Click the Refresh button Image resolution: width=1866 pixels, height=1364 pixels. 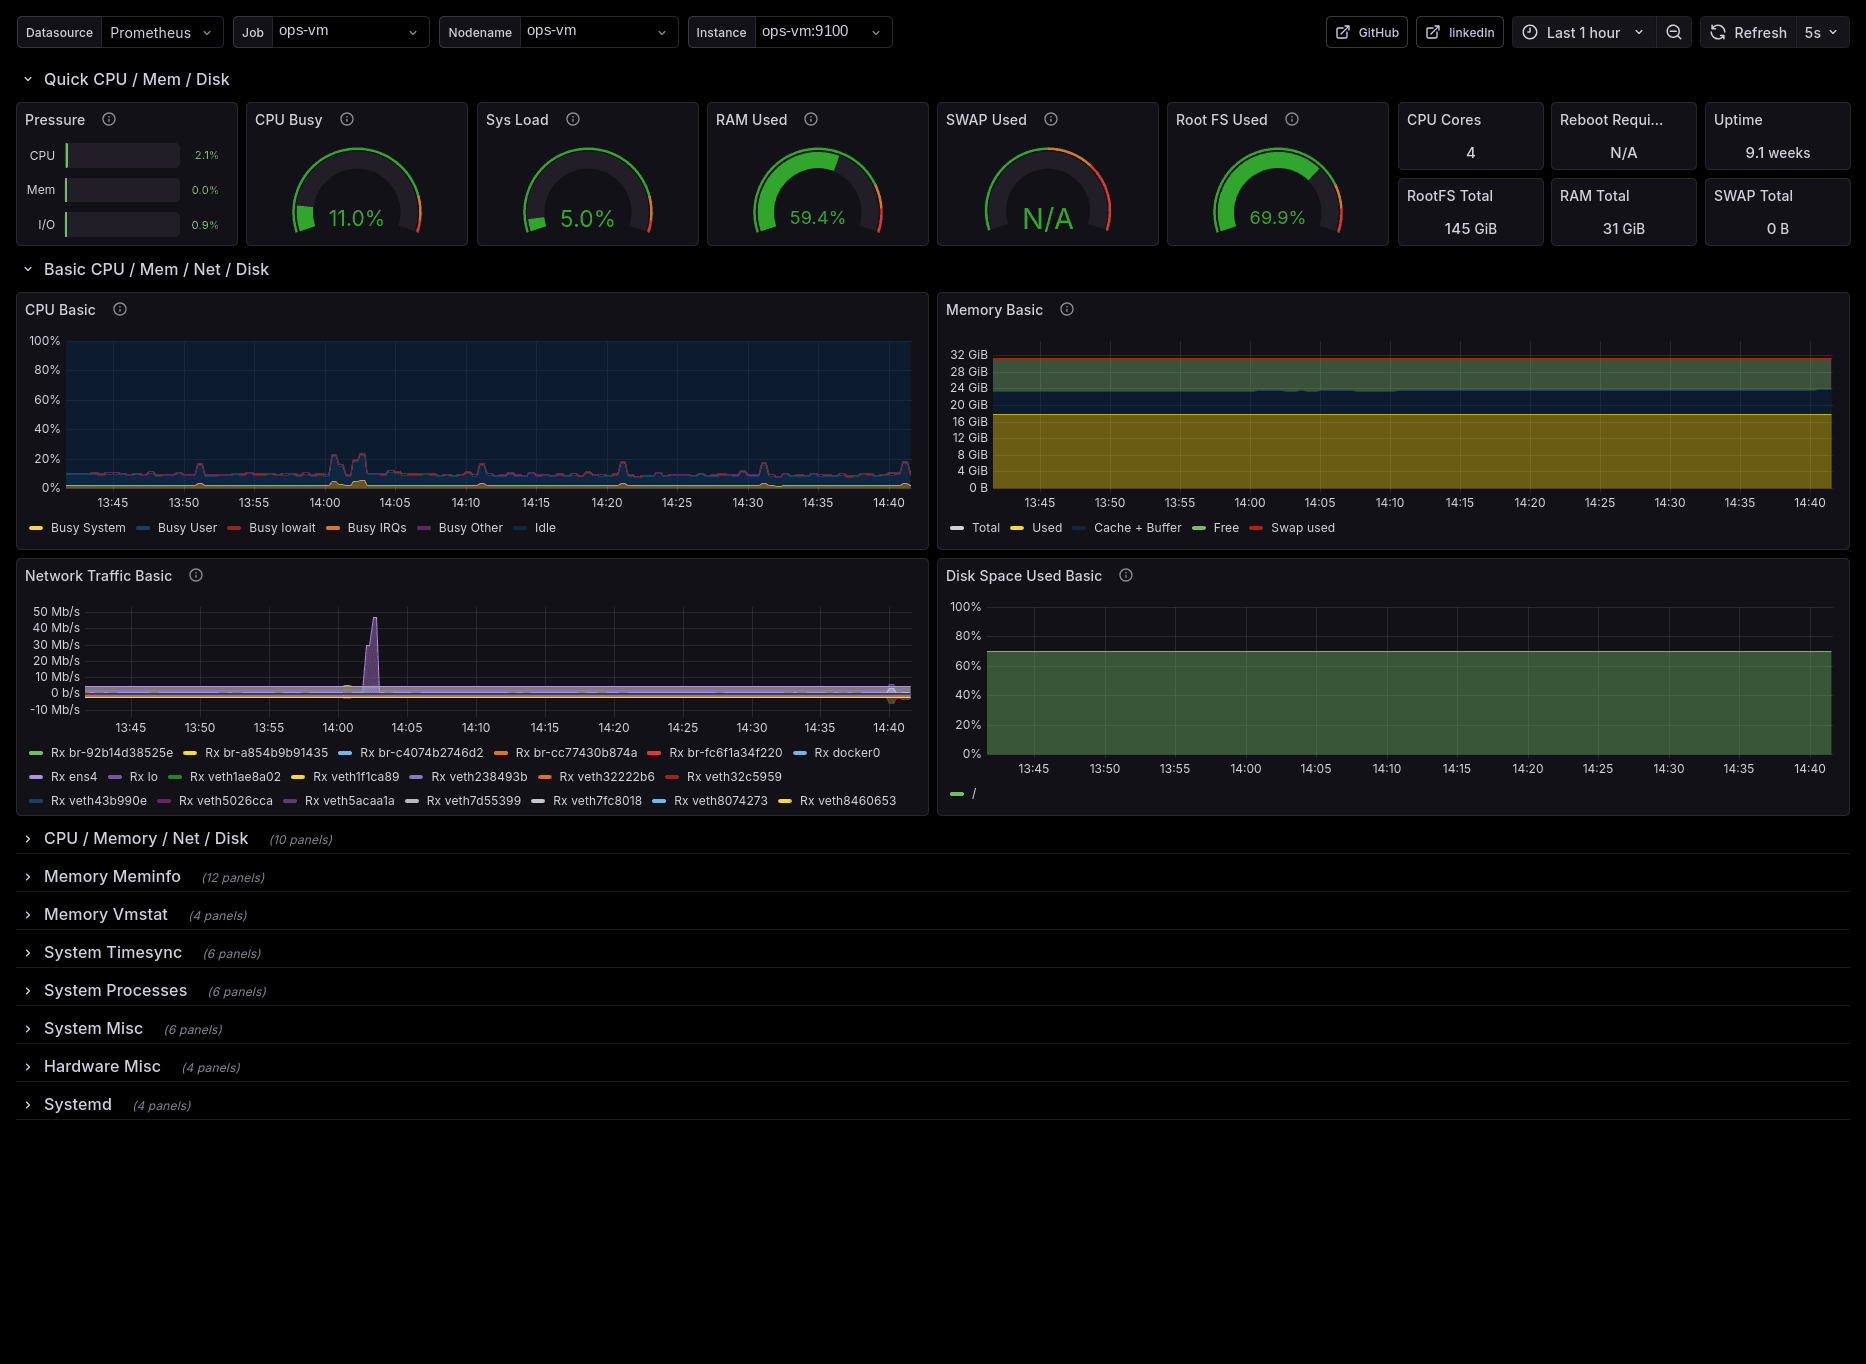[1749, 32]
